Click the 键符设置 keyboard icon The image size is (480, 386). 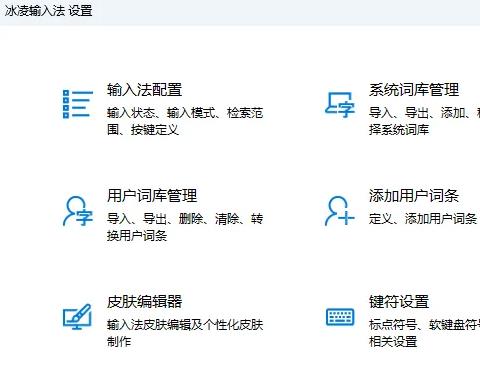point(340,317)
